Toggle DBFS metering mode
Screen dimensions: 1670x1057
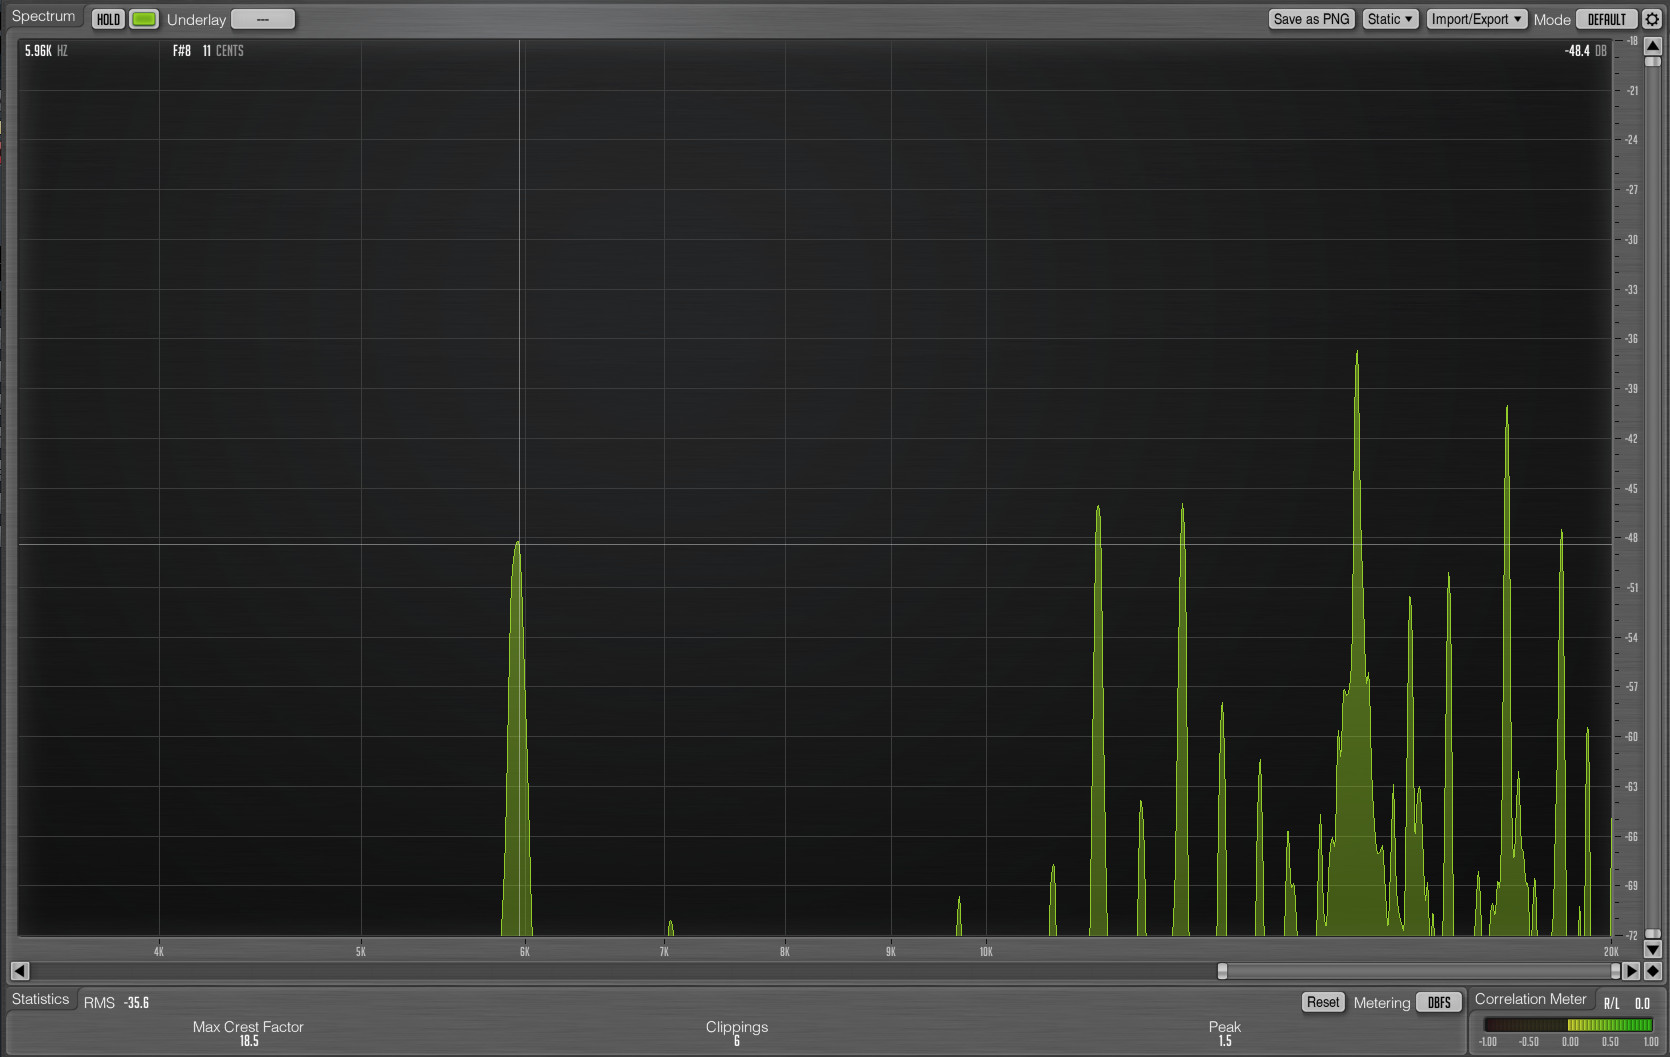pos(1439,1002)
